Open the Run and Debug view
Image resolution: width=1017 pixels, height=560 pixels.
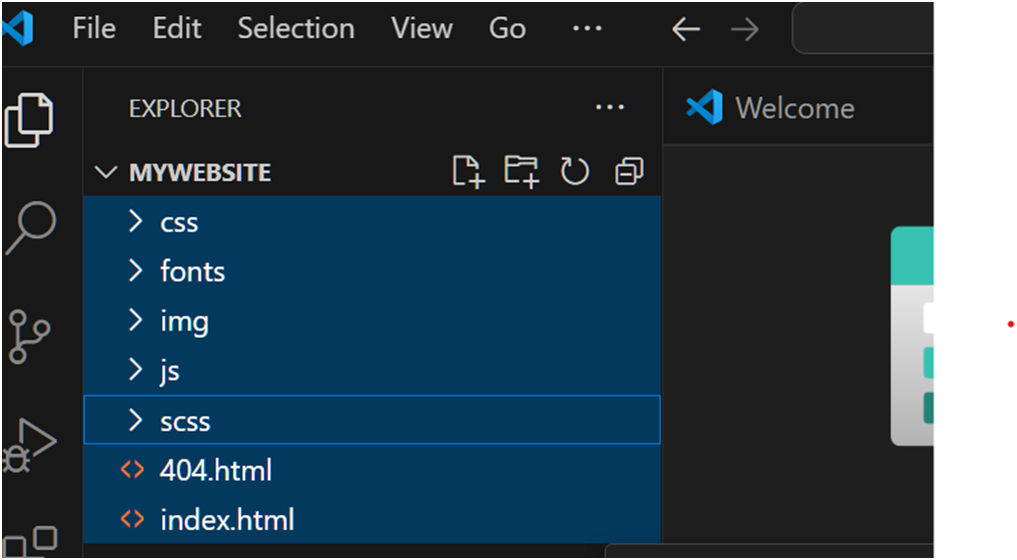[29, 445]
